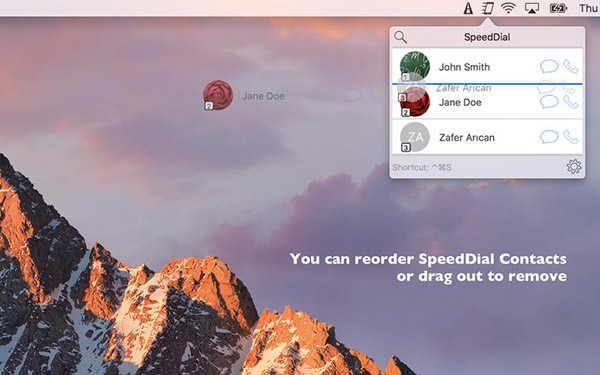Open the clock showing Thu
This screenshot has height=375, width=600.
click(589, 8)
